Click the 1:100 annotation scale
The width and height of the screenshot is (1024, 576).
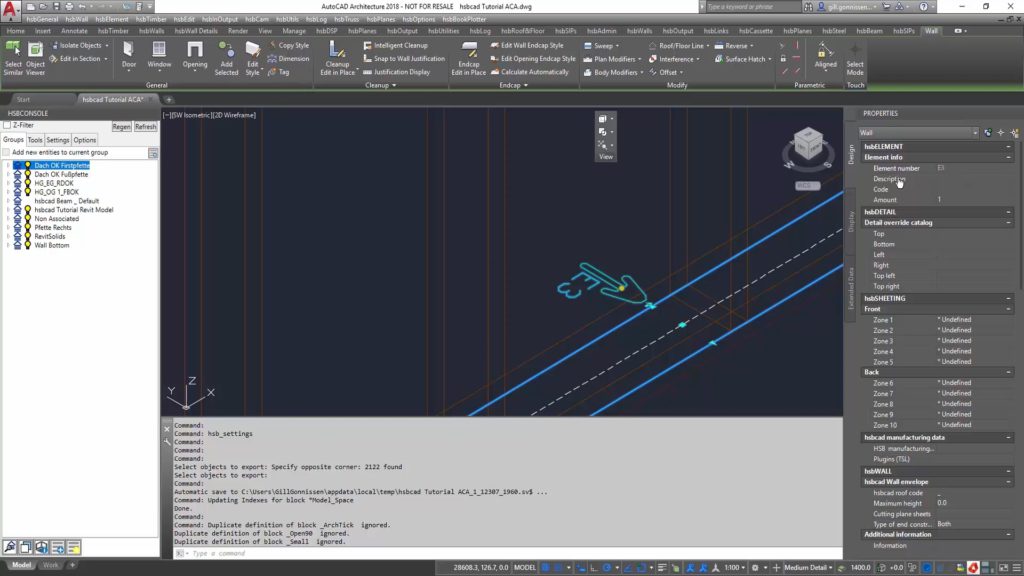[x=735, y=568]
